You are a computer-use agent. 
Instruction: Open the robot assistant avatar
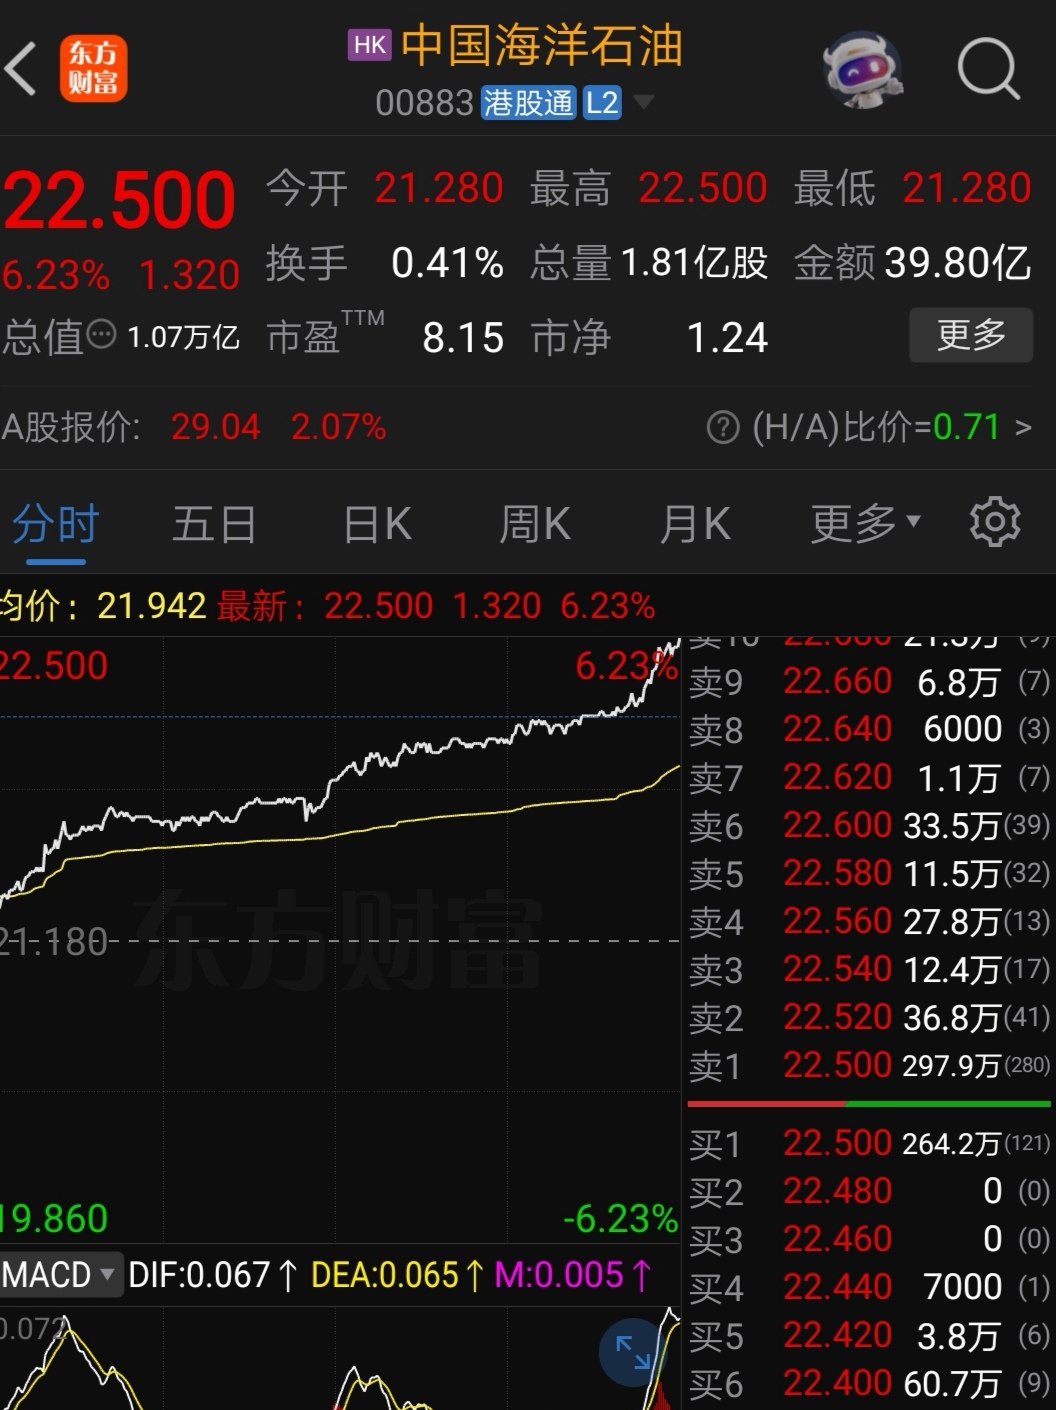pos(862,69)
